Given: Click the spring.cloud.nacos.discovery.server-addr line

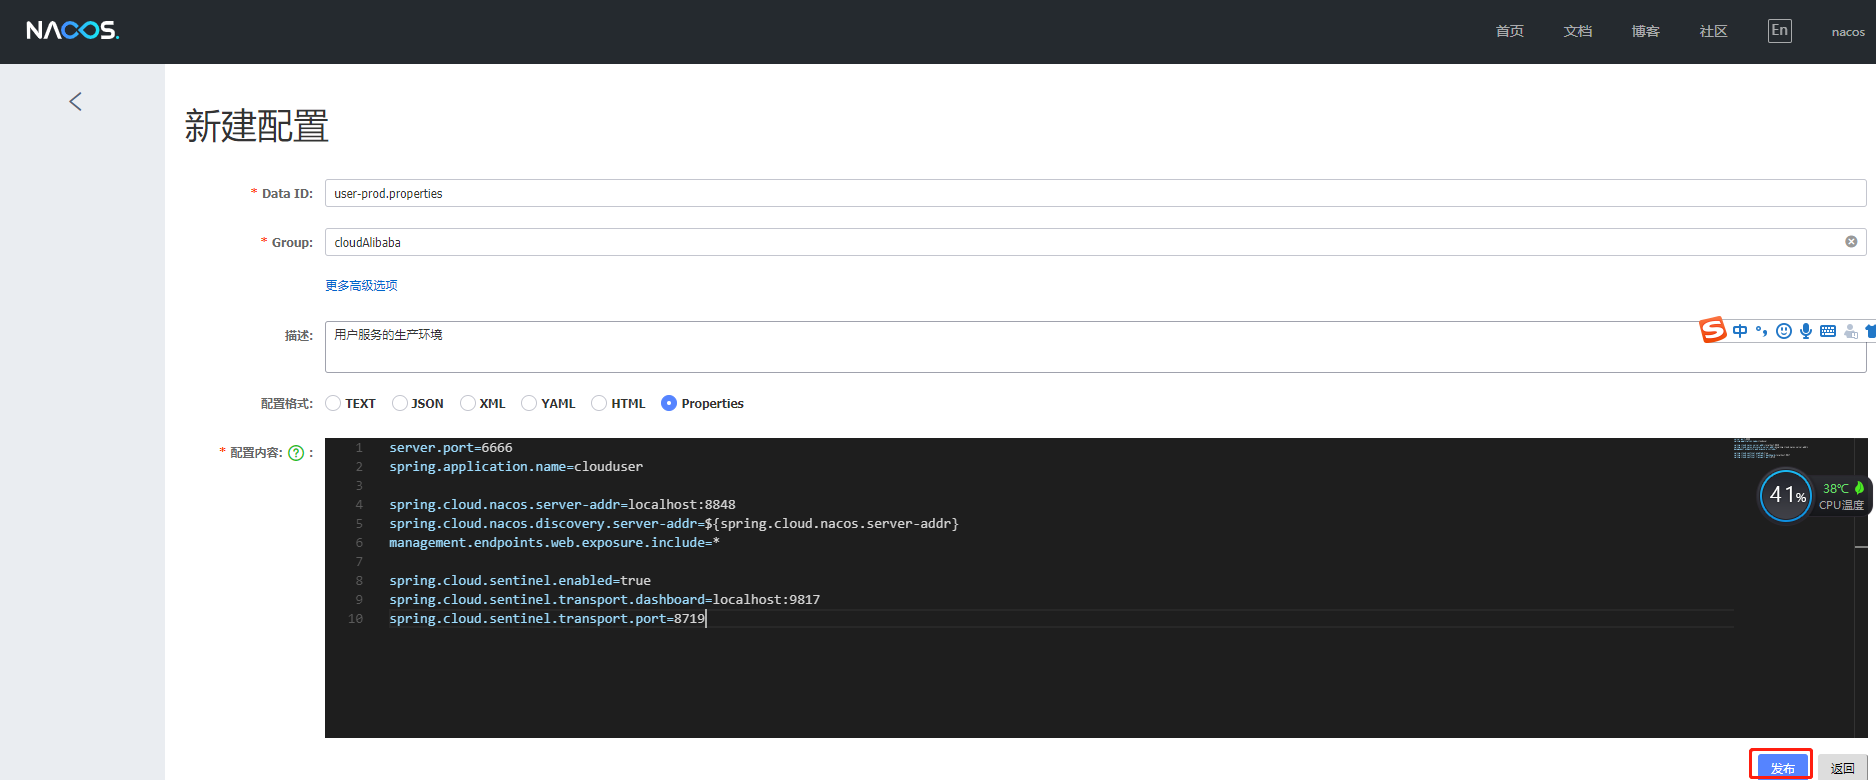Looking at the screenshot, I should click(674, 524).
